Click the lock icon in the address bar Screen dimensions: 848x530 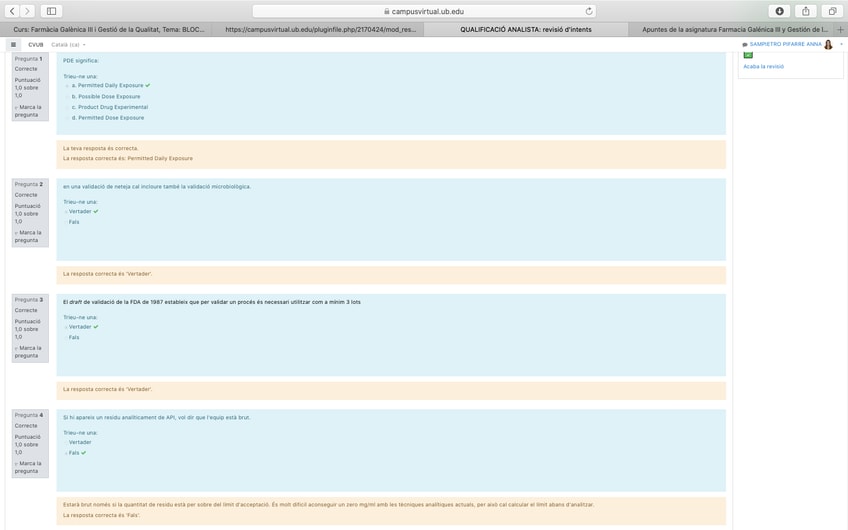(387, 11)
